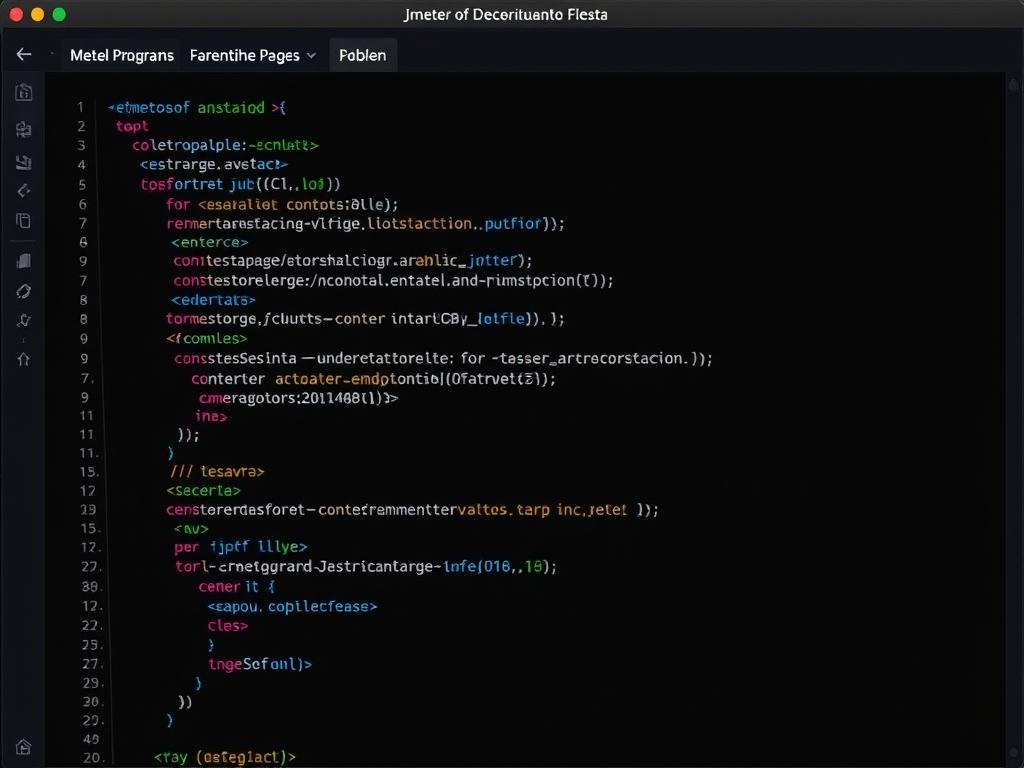Open the Farentihe Pages tab label
This screenshot has width=1024, height=768.
click(x=245, y=56)
